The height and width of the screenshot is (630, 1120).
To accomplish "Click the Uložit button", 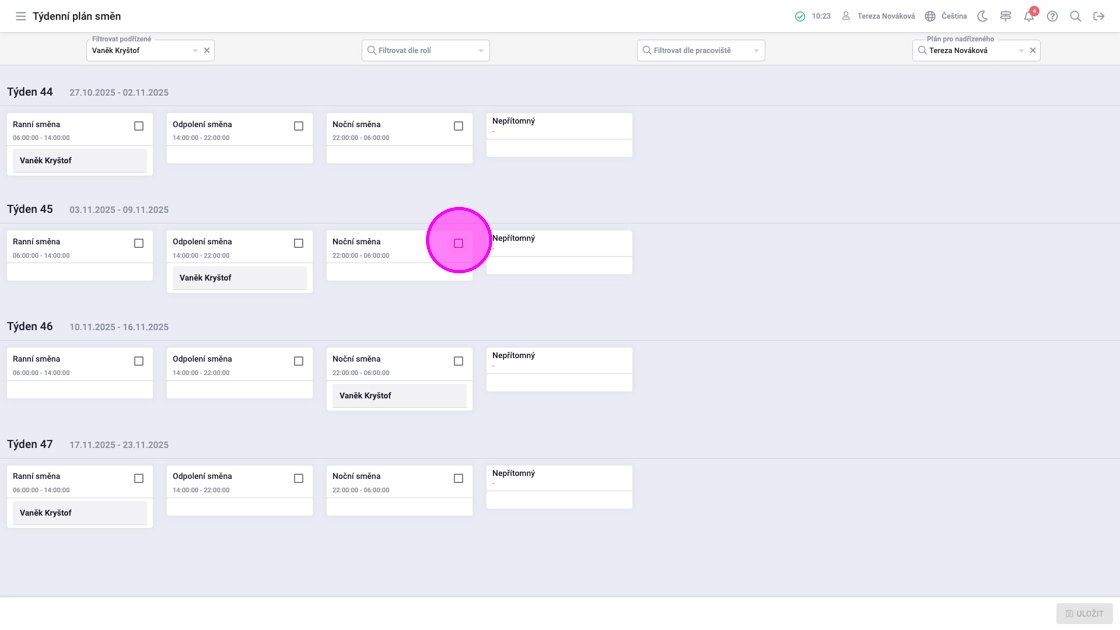I will [1084, 614].
